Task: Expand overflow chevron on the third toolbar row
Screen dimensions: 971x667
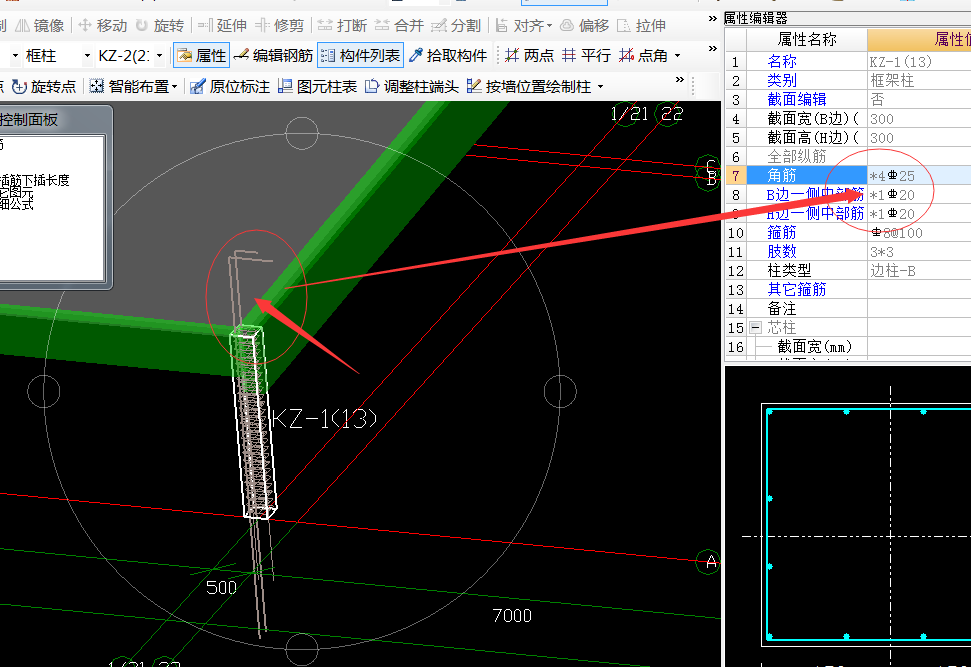Action: click(680, 79)
